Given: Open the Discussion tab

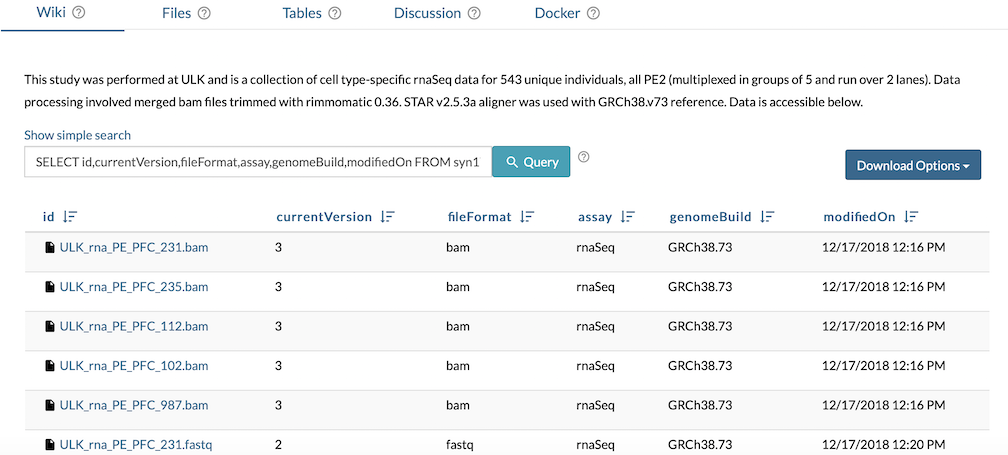Looking at the screenshot, I should point(427,14).
